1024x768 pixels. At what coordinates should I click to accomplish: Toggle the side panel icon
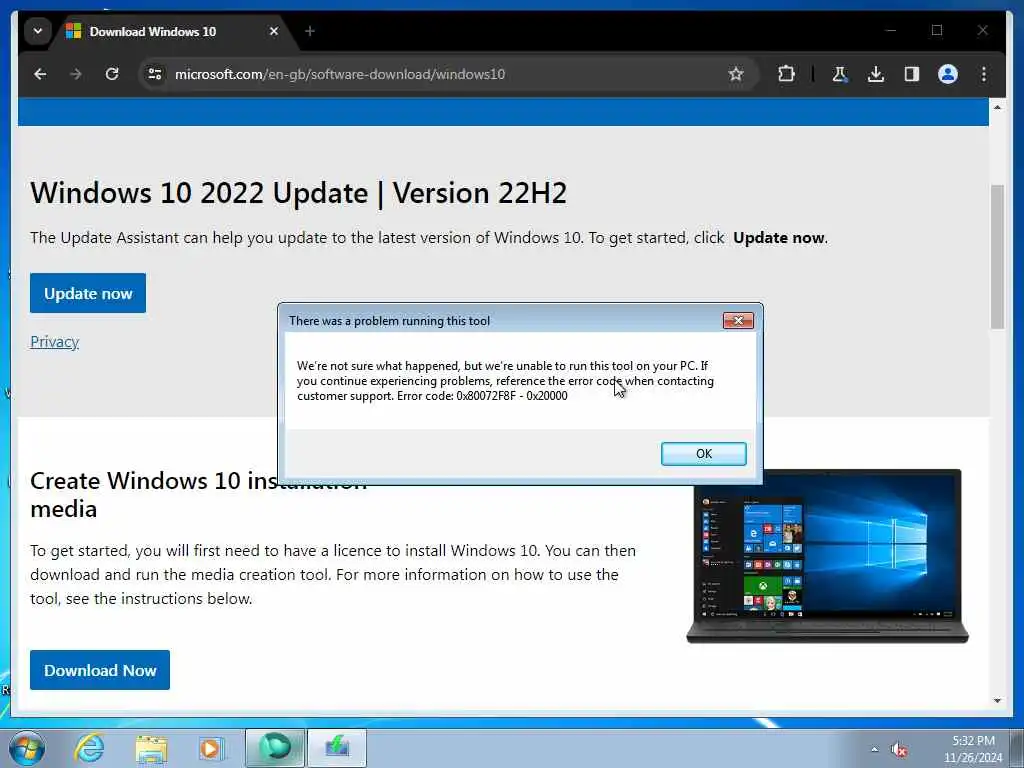tap(912, 74)
